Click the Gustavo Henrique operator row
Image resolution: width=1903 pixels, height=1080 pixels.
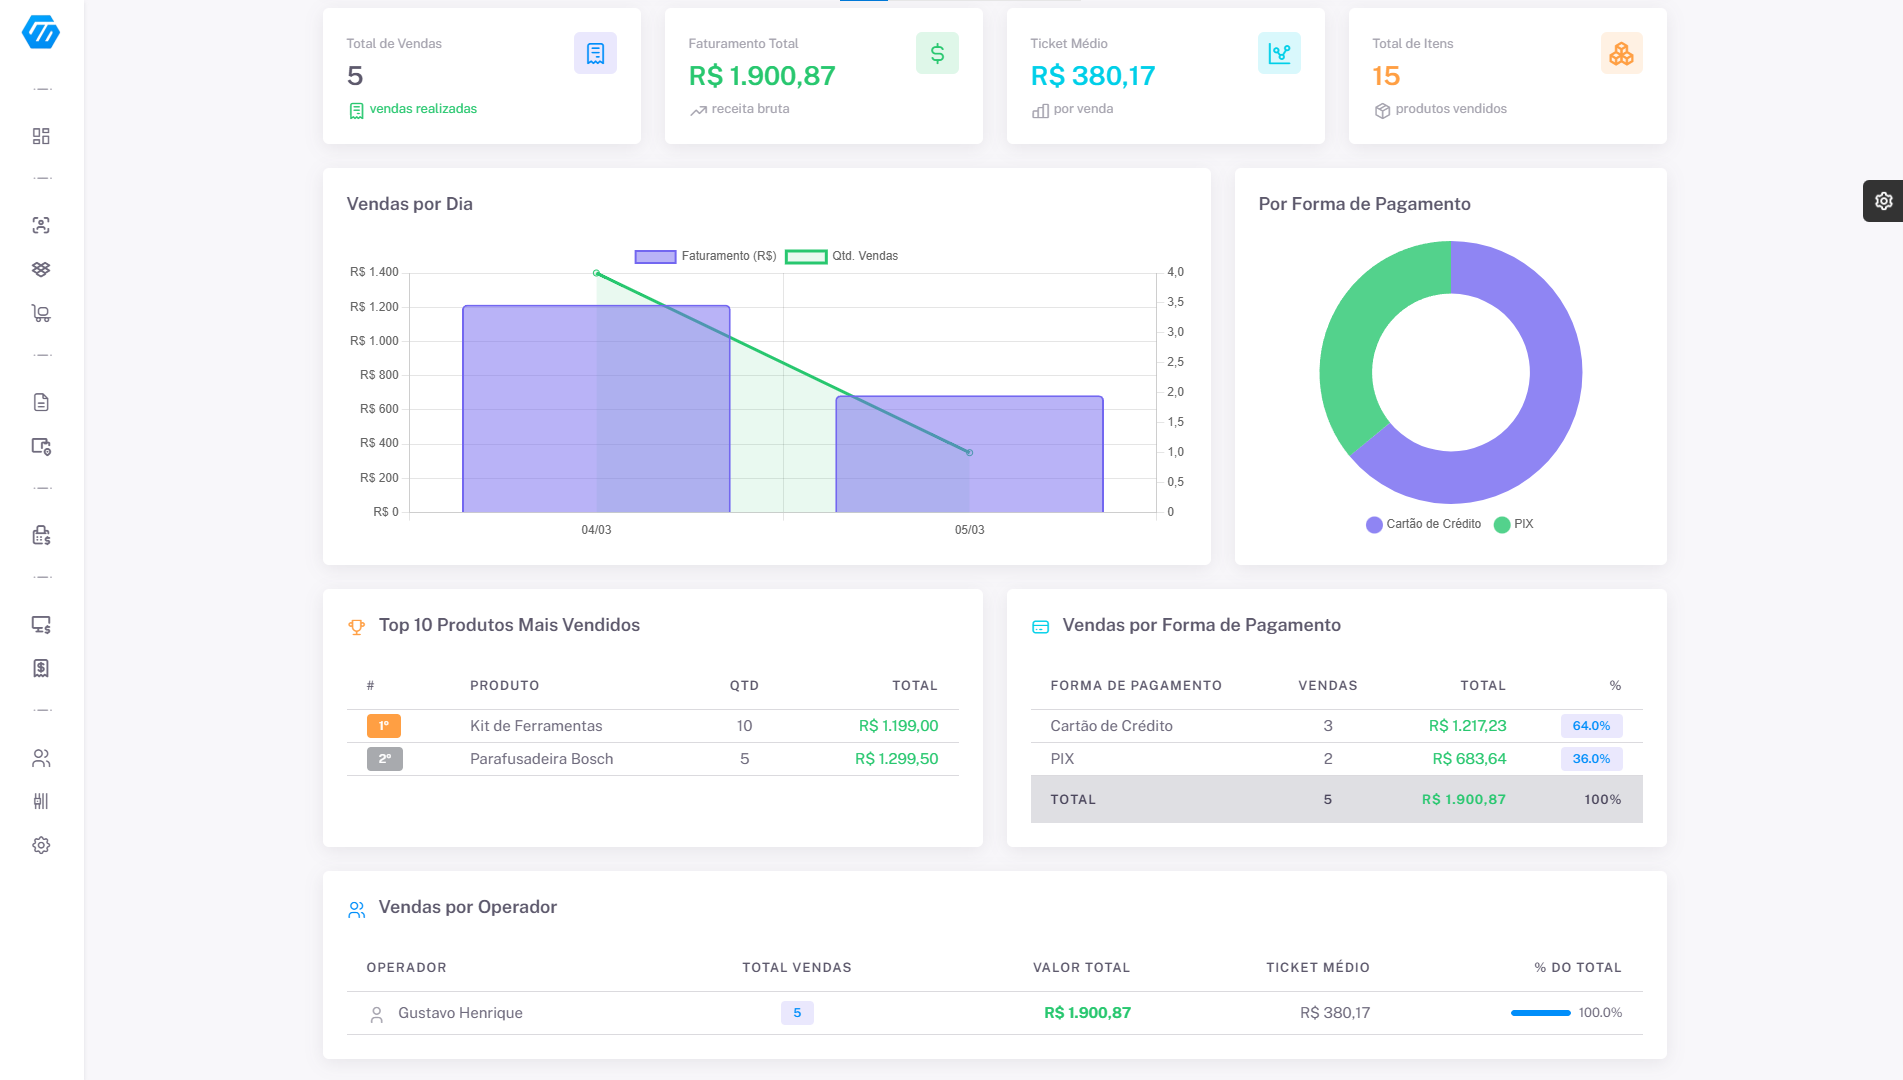460,1013
